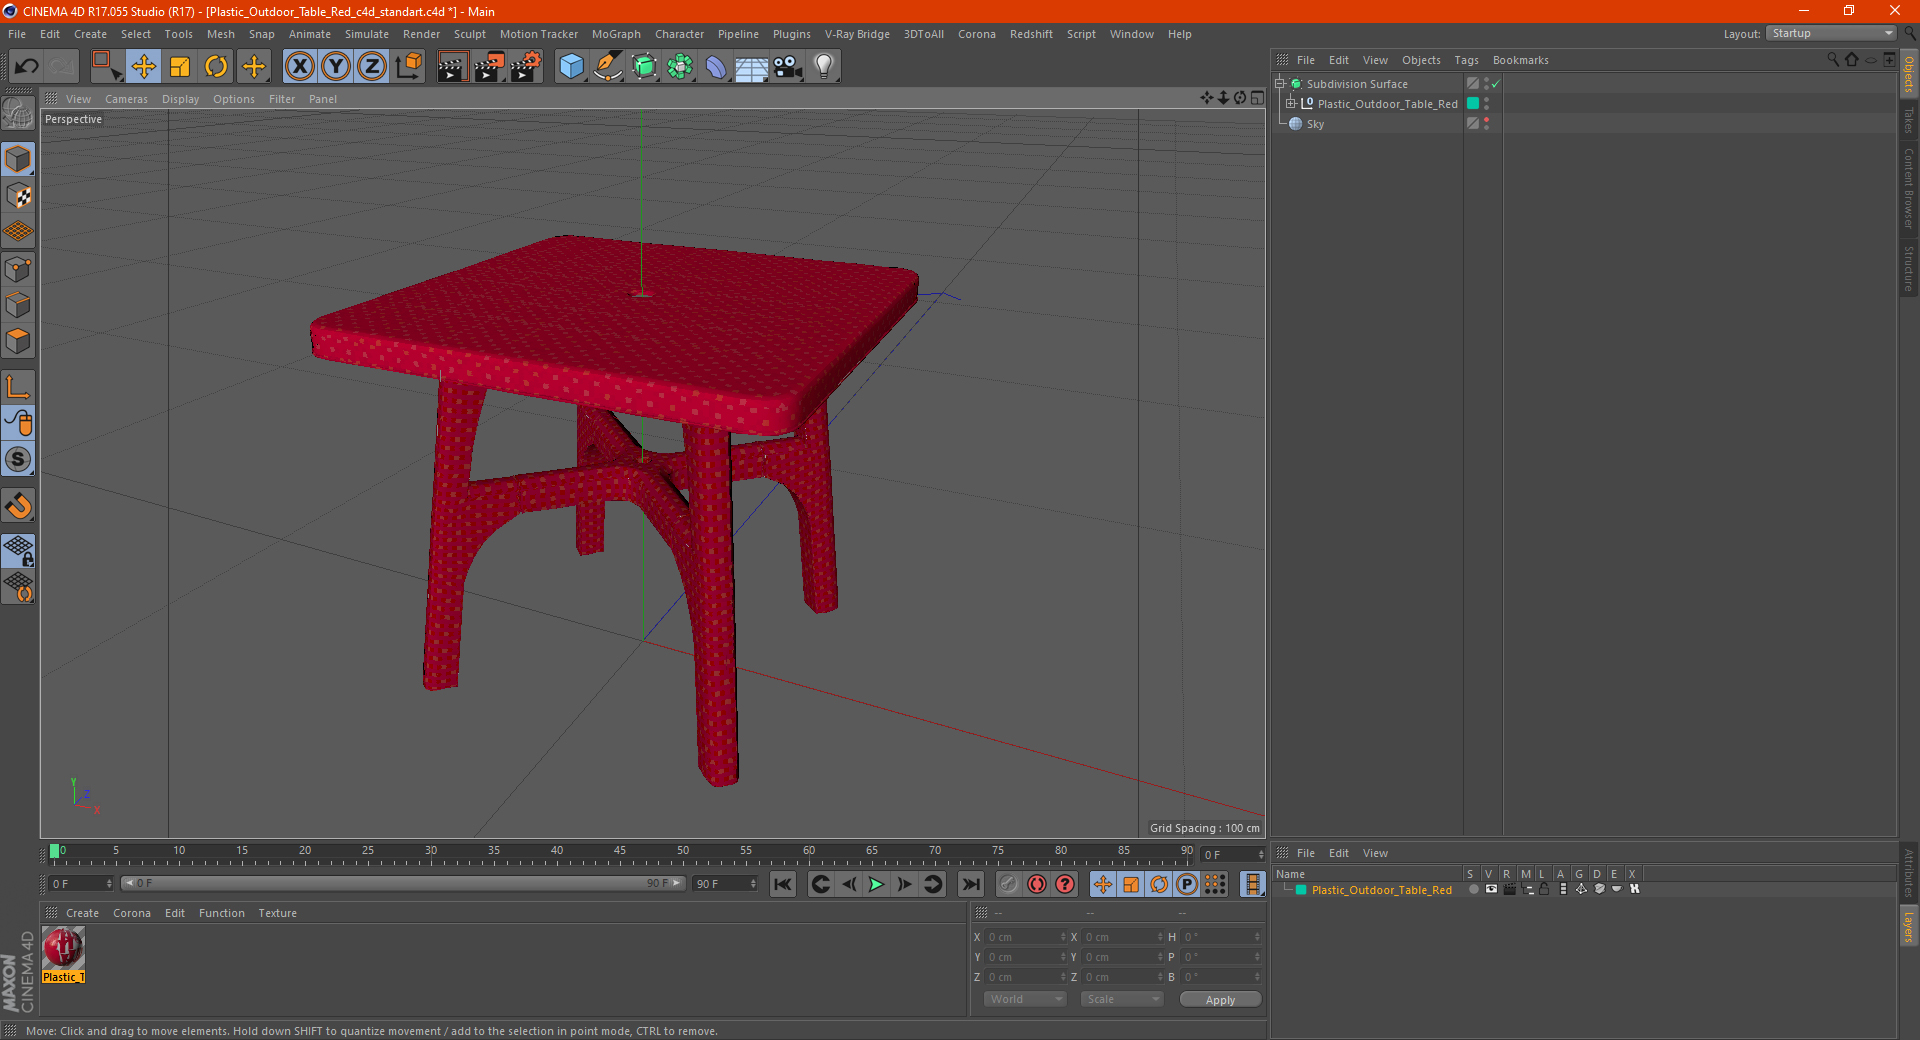Image resolution: width=1920 pixels, height=1040 pixels.
Task: Toggle layer solo dot for Plastic_Outdoor_Table_Red
Action: pos(1473,890)
